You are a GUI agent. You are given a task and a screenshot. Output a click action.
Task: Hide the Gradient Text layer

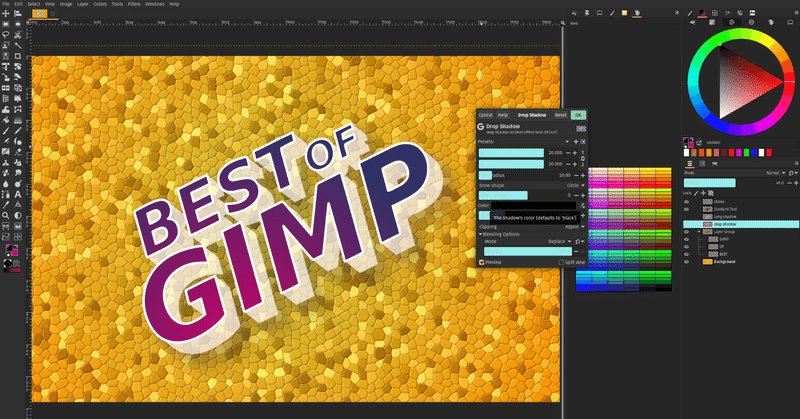click(x=686, y=209)
